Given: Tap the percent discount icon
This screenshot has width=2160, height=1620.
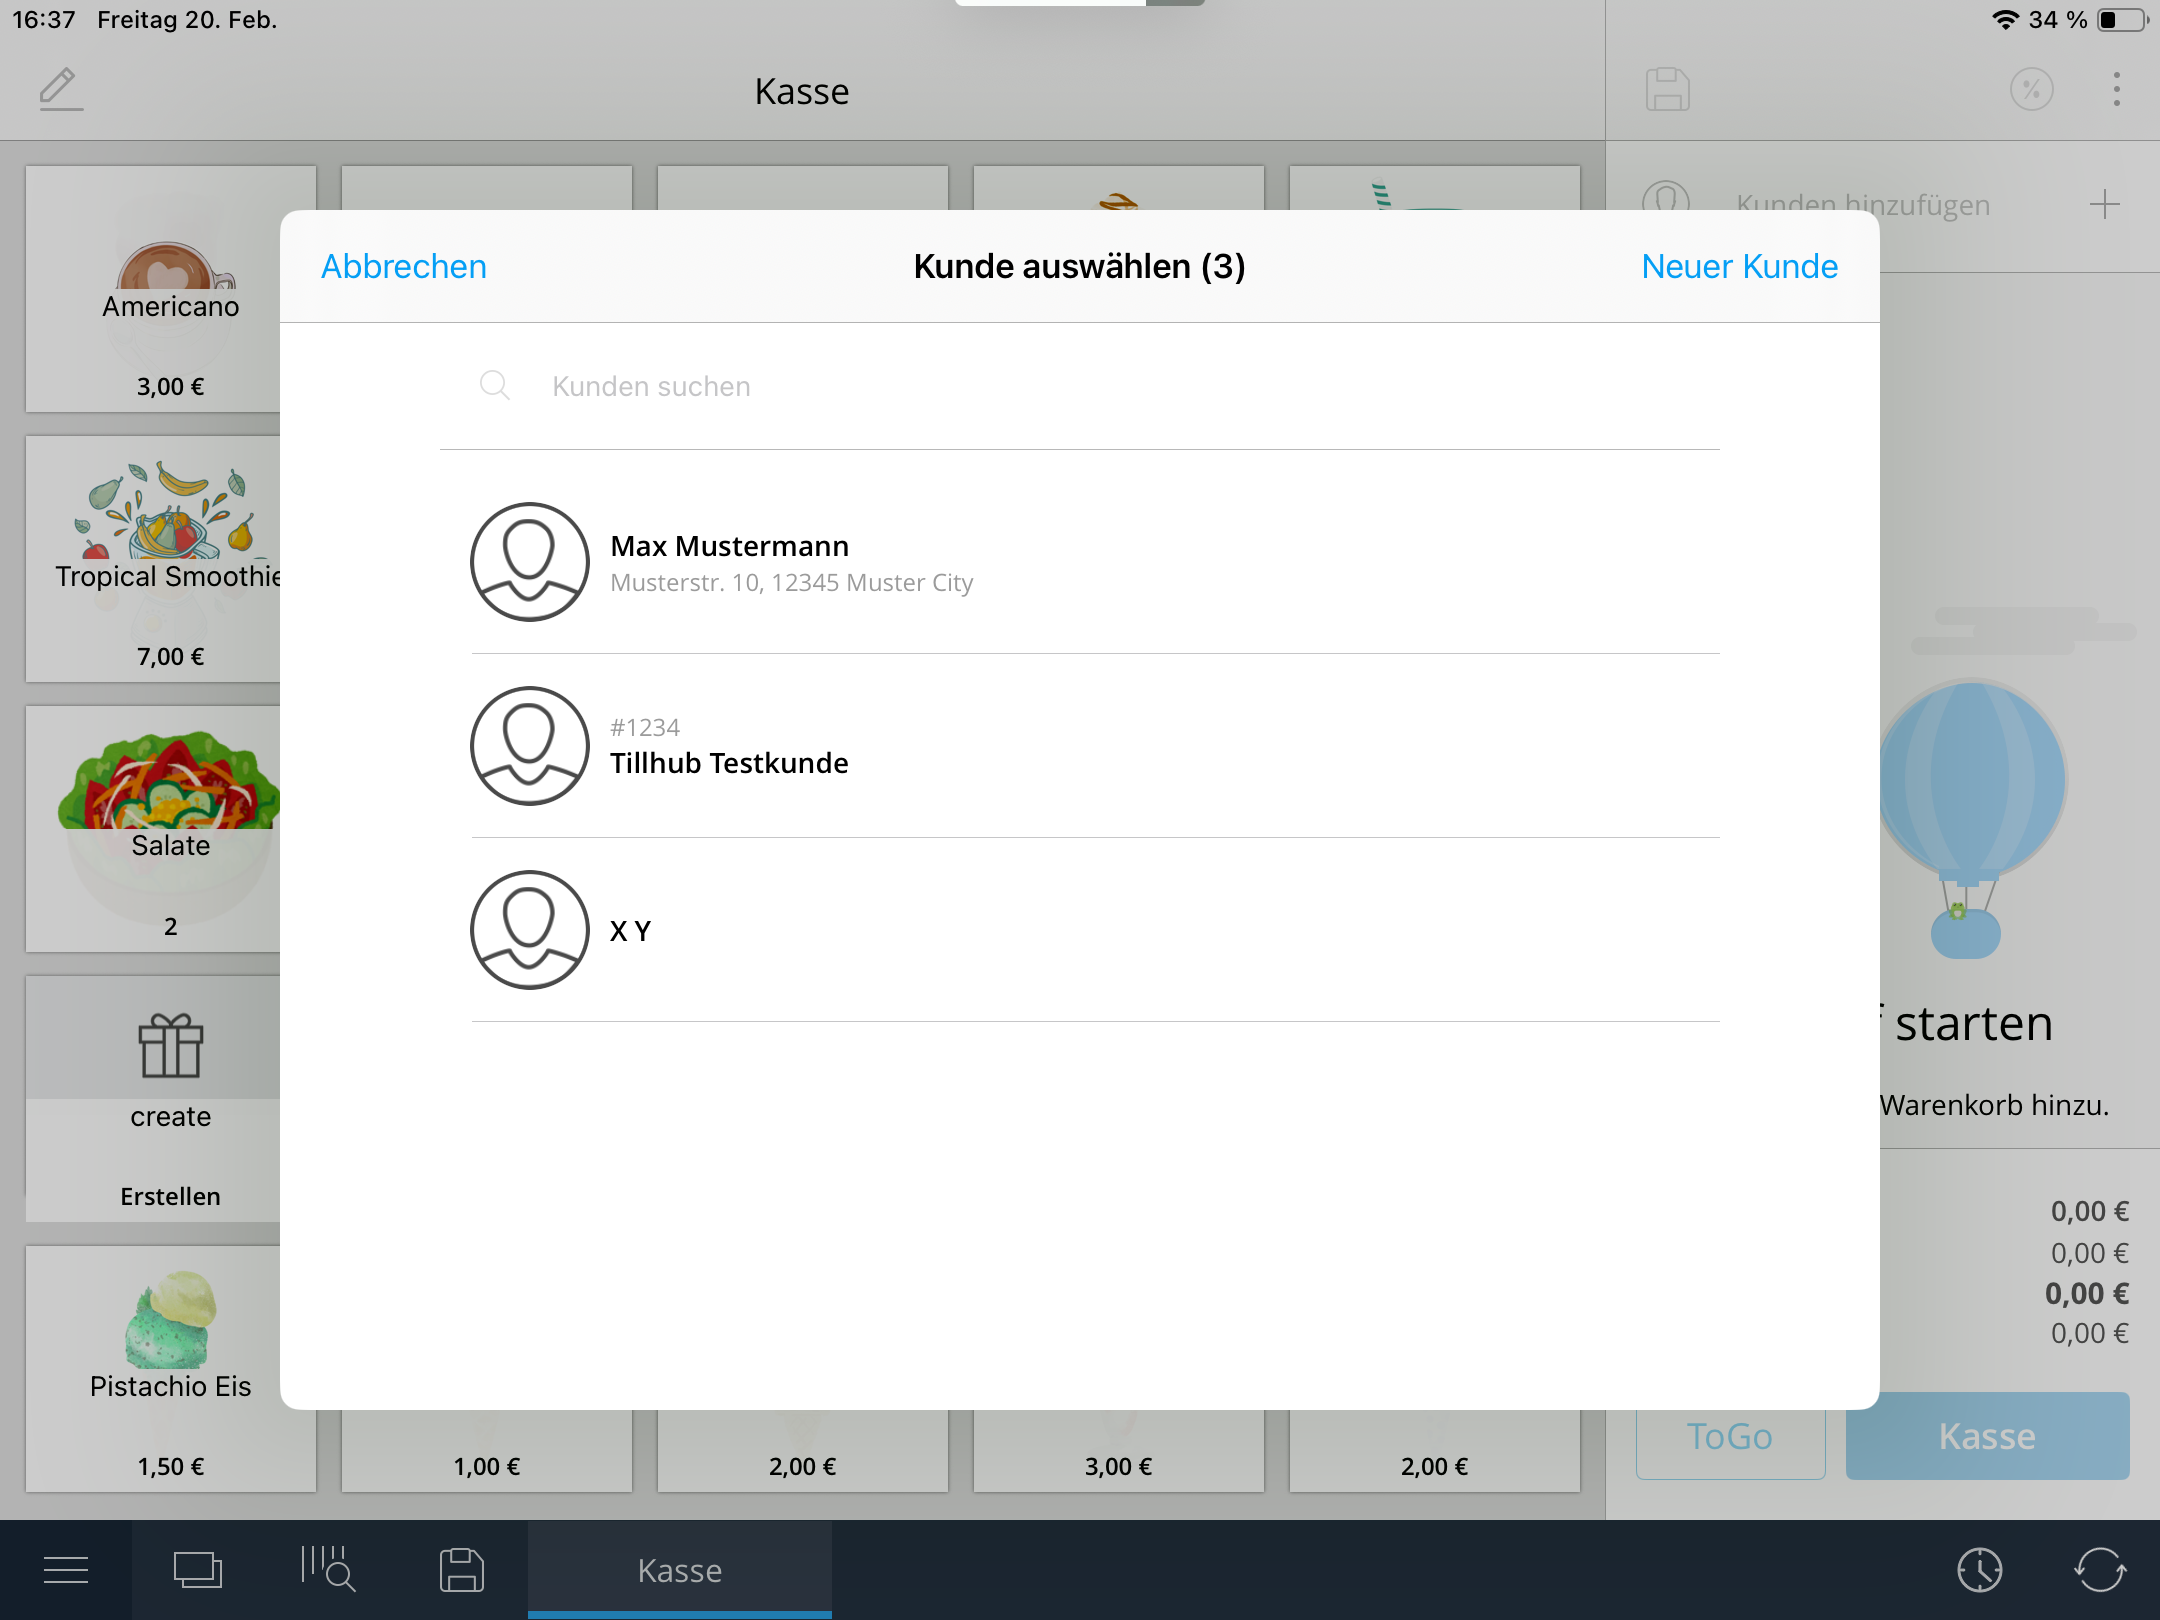Looking at the screenshot, I should click(x=2031, y=90).
